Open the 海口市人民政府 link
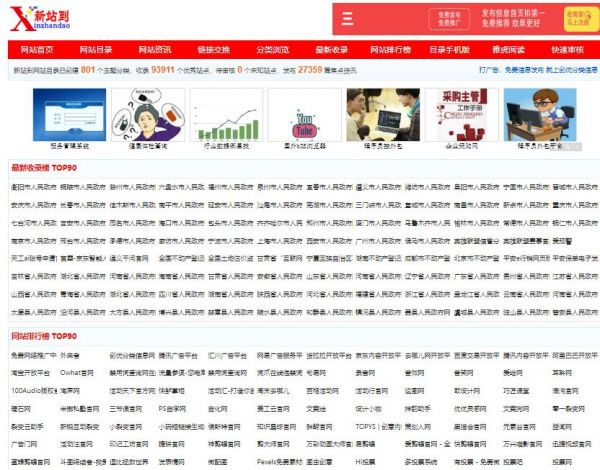 tap(181, 223)
